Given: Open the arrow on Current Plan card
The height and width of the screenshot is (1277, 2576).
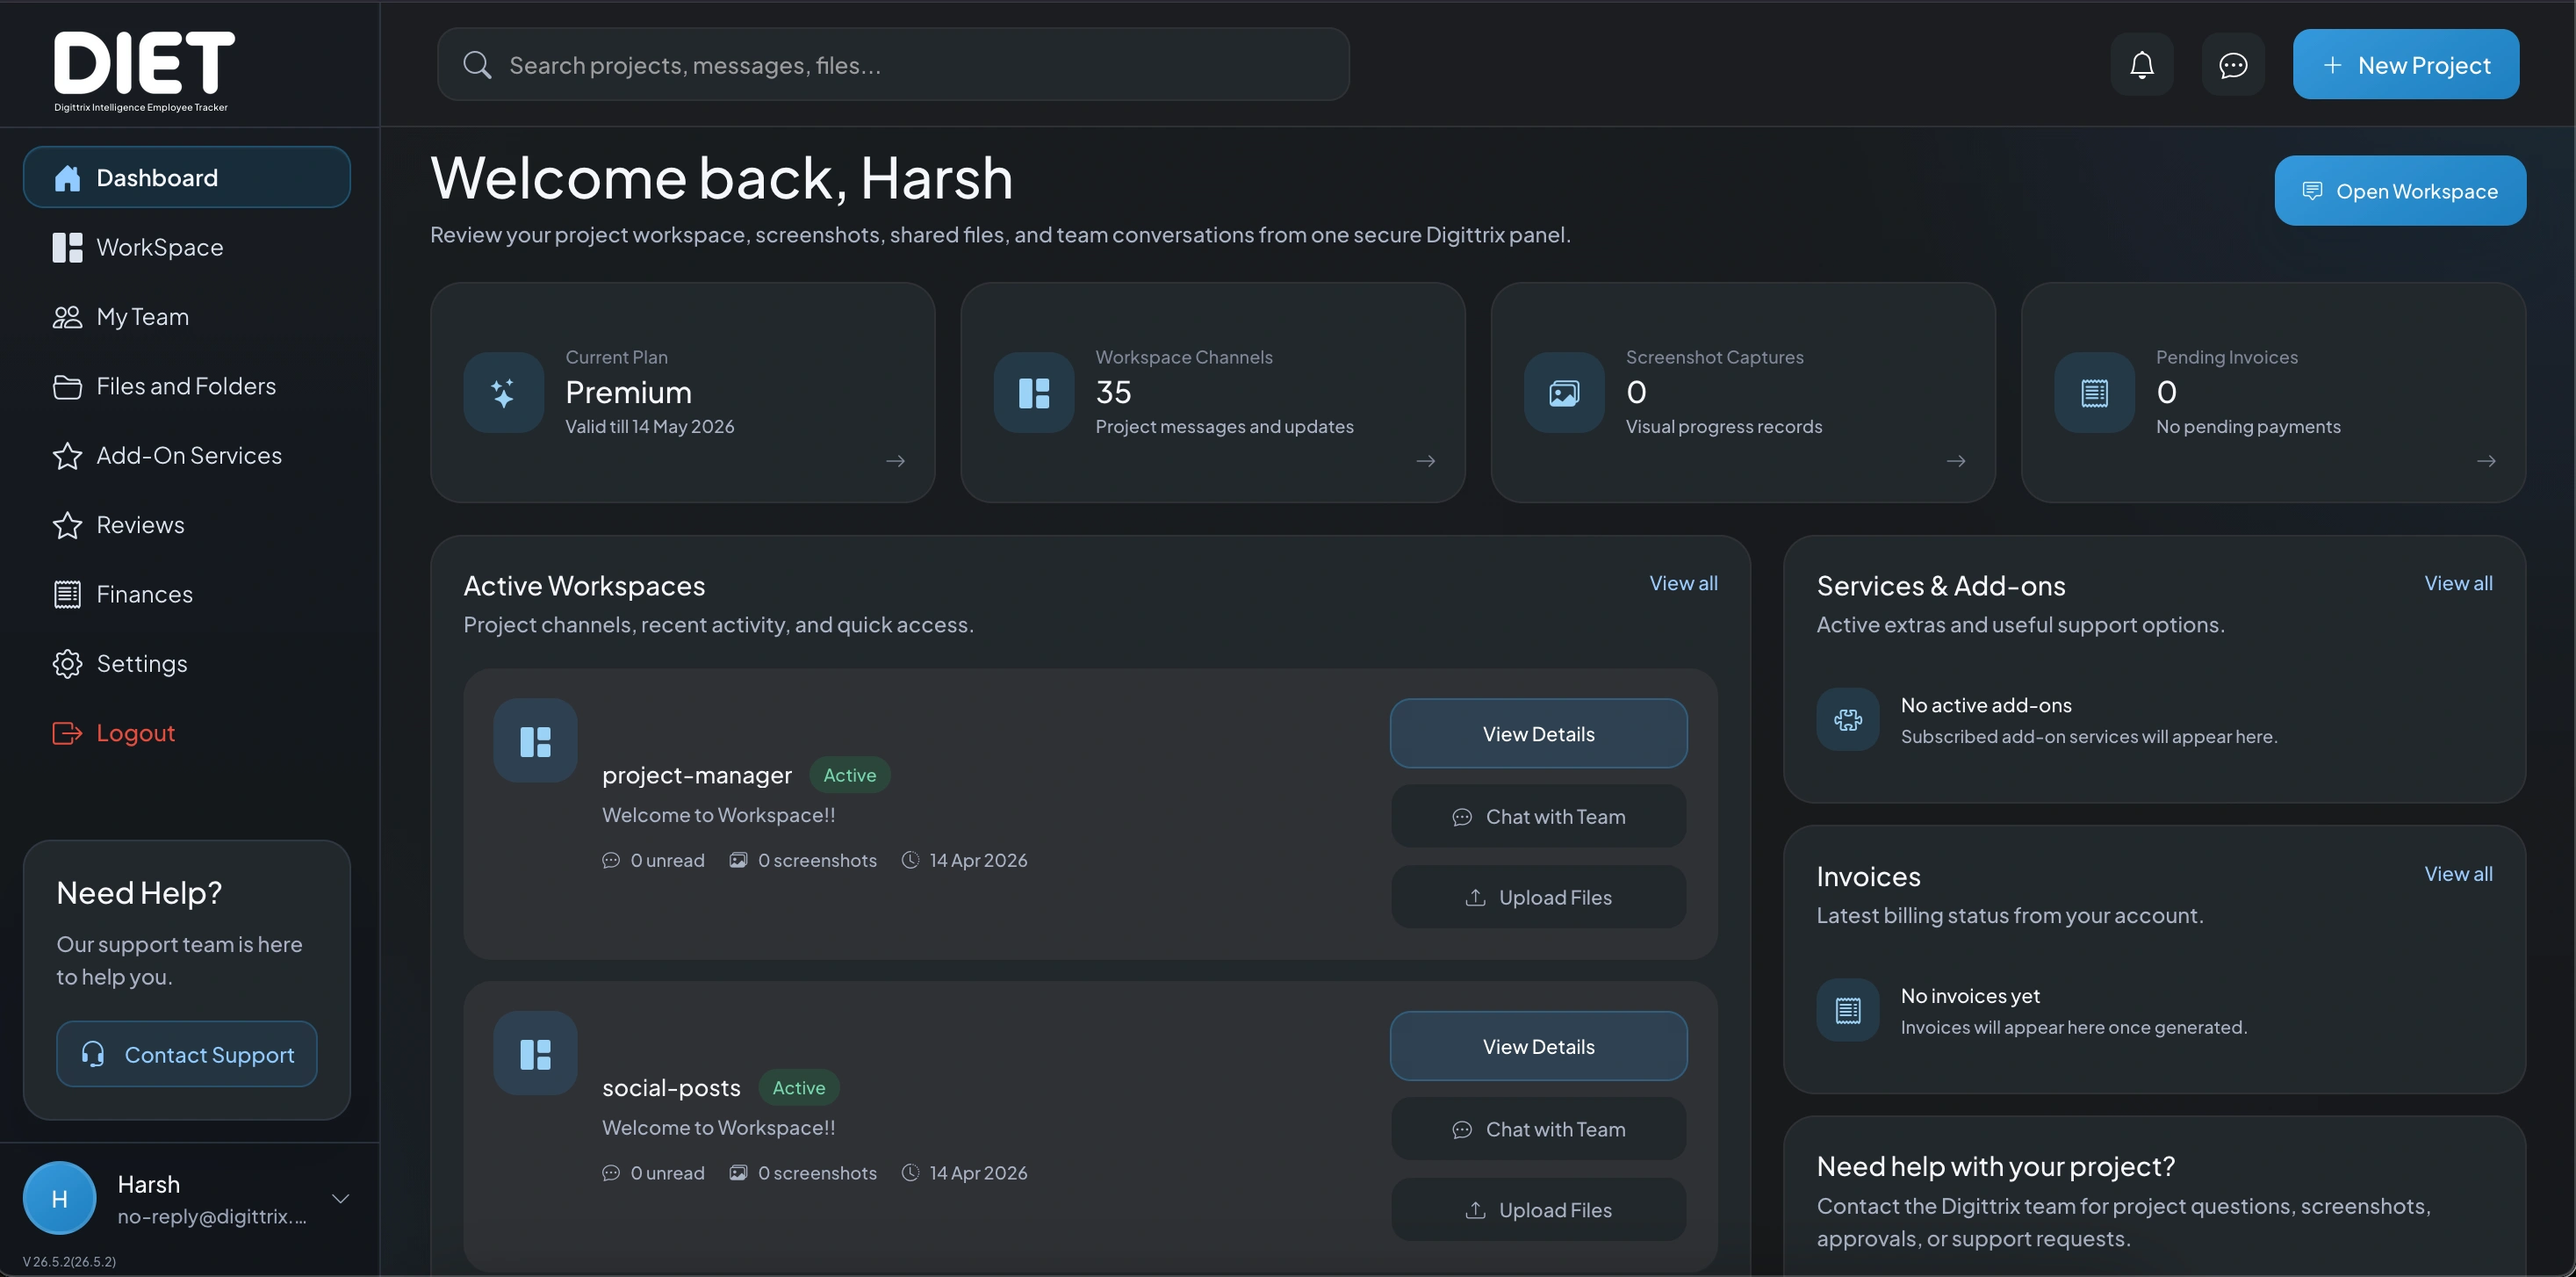Looking at the screenshot, I should [x=895, y=461].
